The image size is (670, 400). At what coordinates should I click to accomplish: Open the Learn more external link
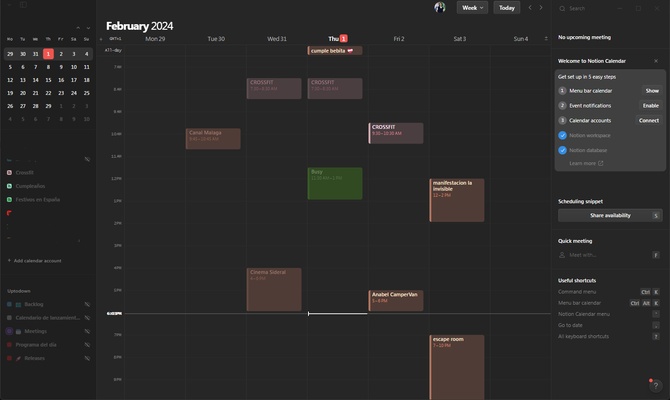[600, 163]
